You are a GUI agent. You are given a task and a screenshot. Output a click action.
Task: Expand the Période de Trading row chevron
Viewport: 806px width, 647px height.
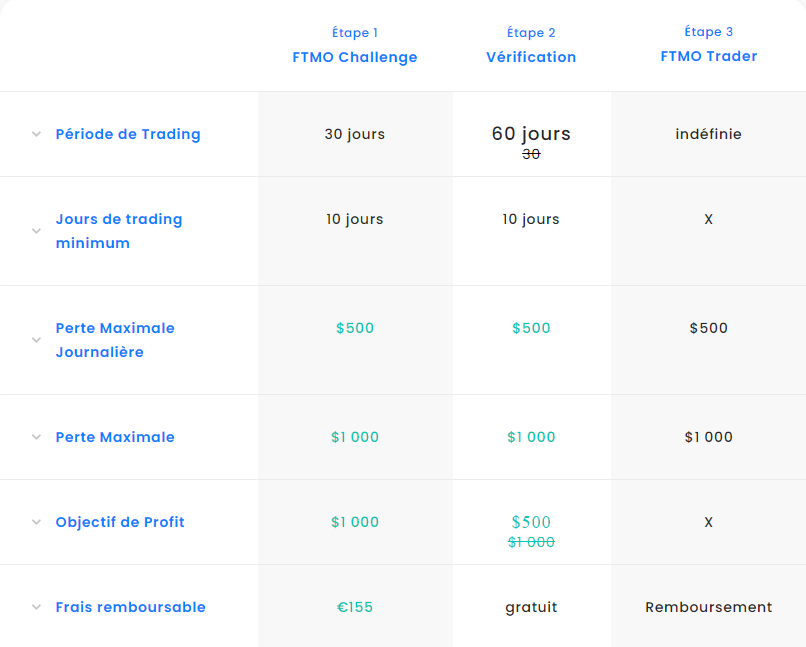tap(36, 134)
